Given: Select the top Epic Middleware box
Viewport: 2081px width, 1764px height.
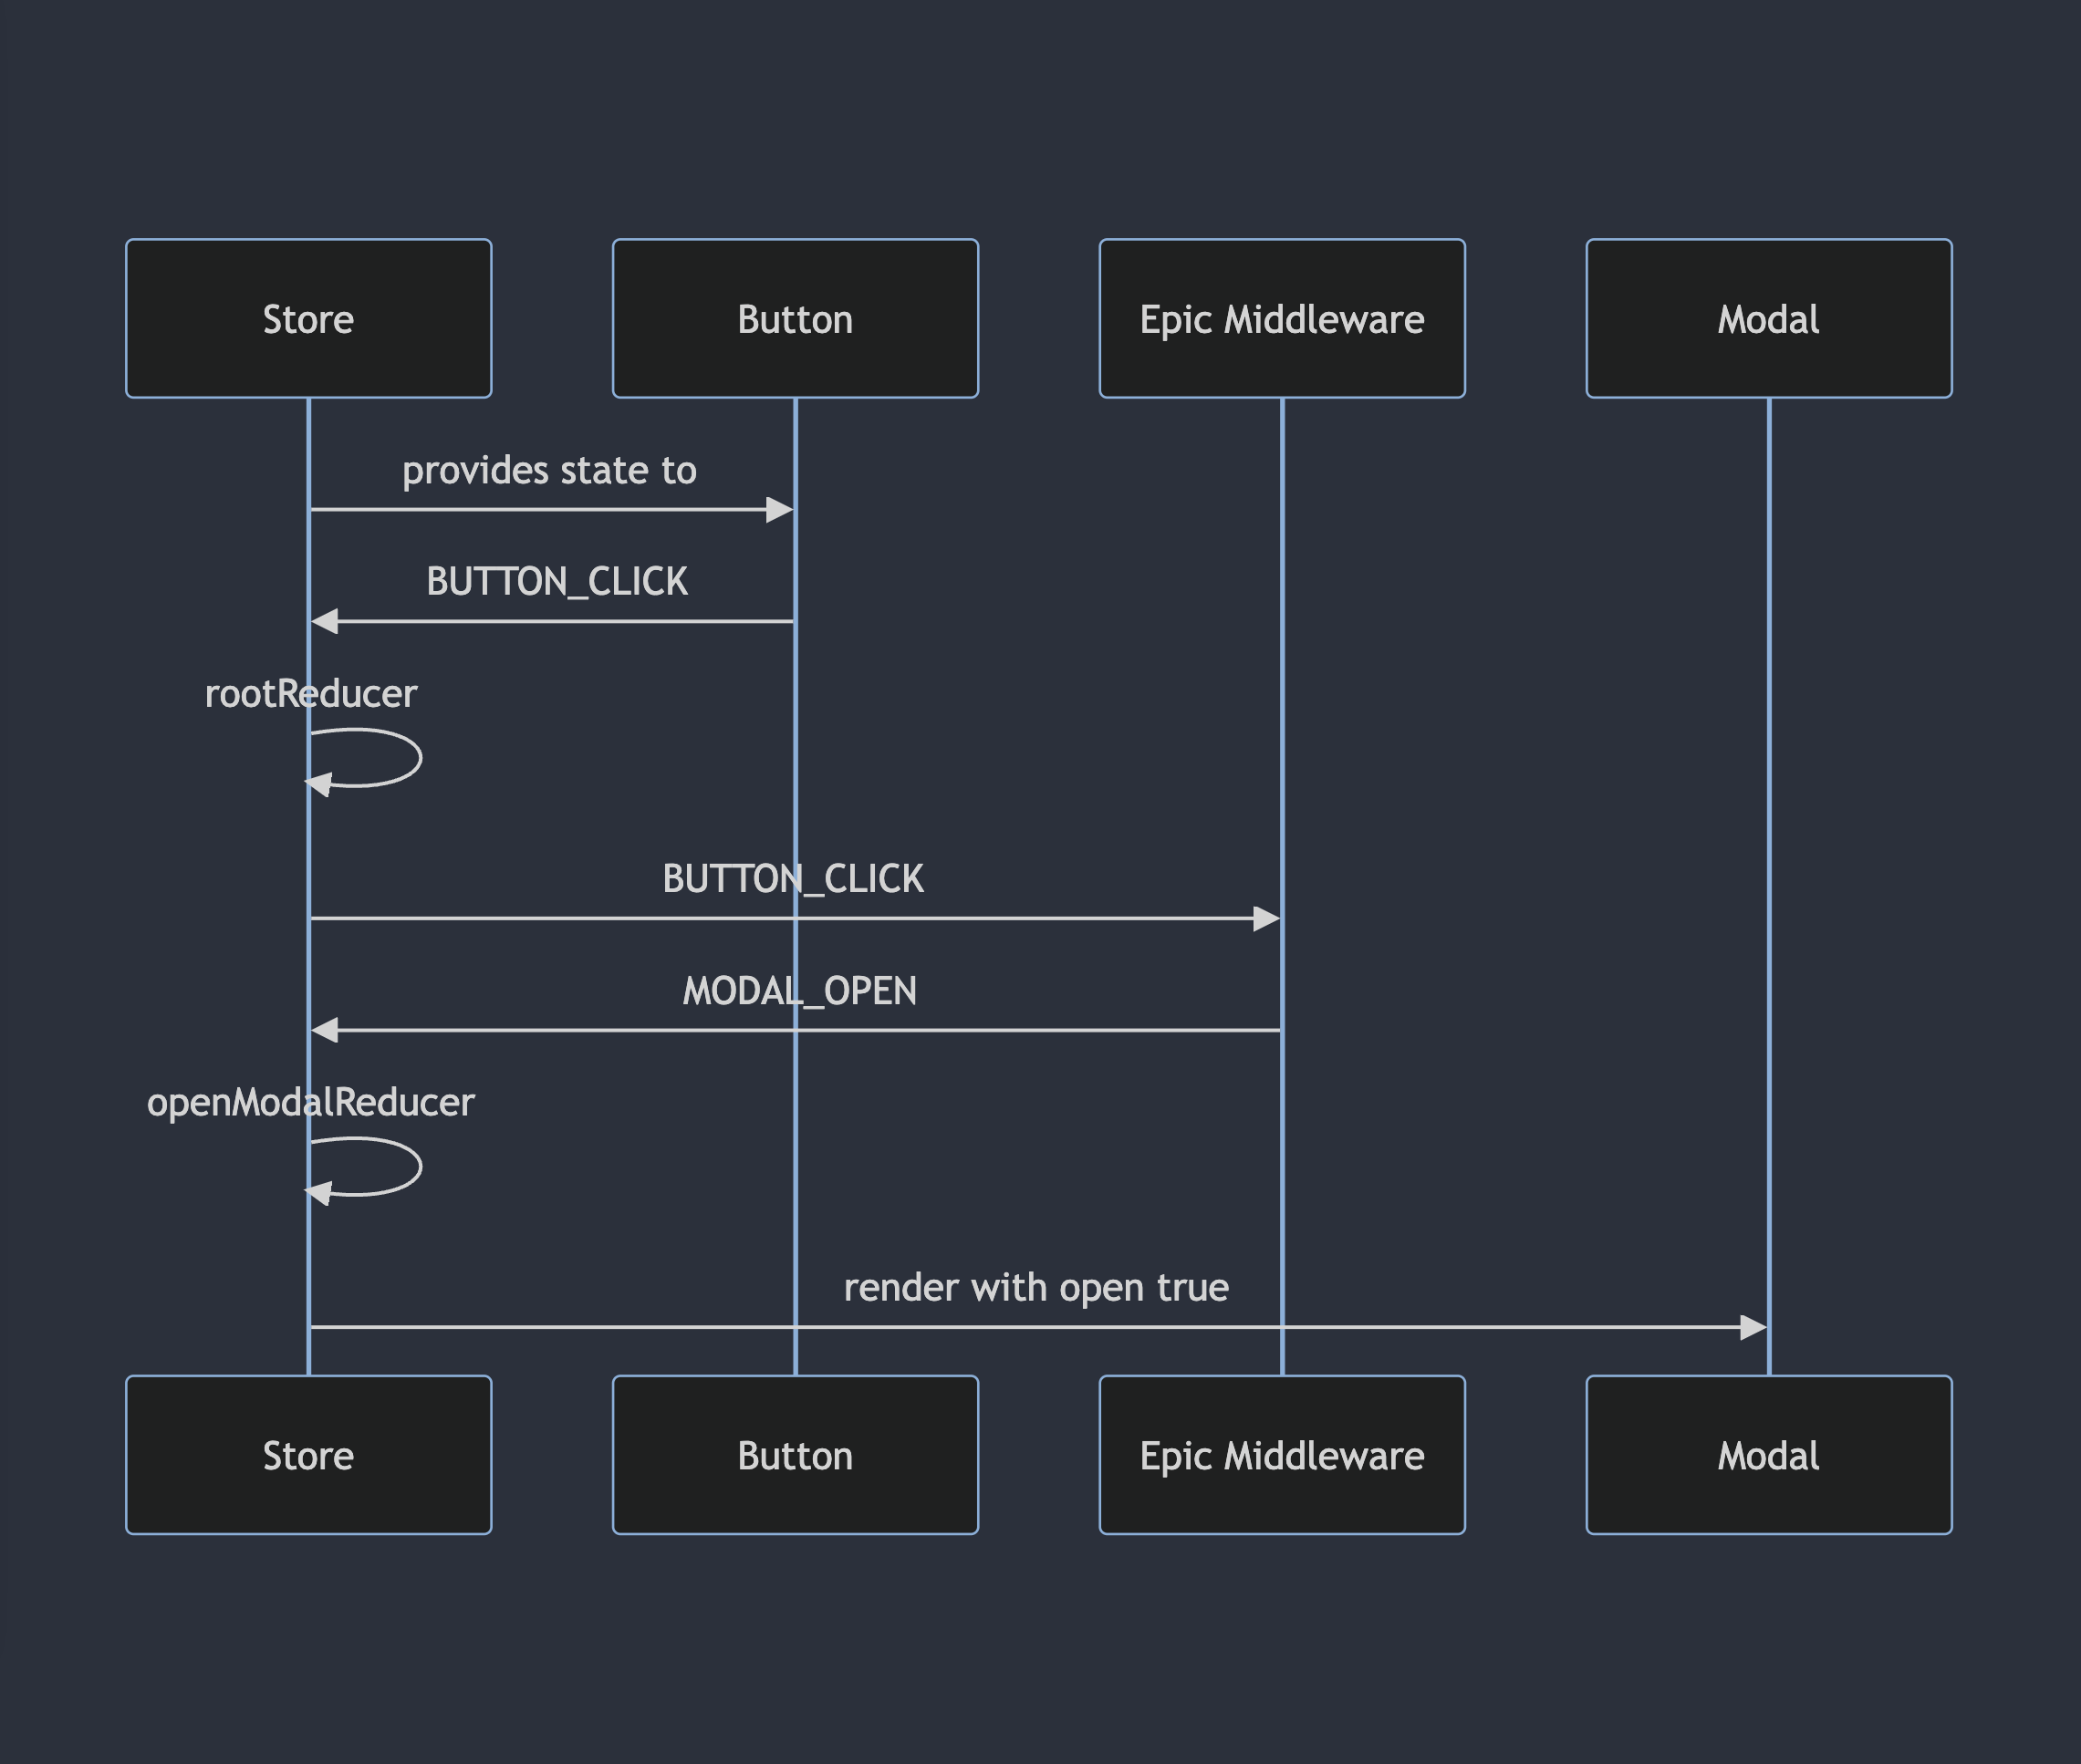Looking at the screenshot, I should click(x=1281, y=318).
